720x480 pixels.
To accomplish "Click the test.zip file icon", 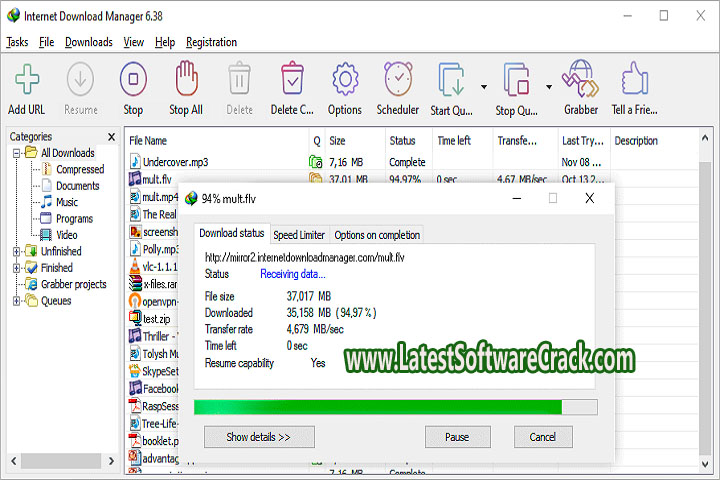I will (x=135, y=318).
